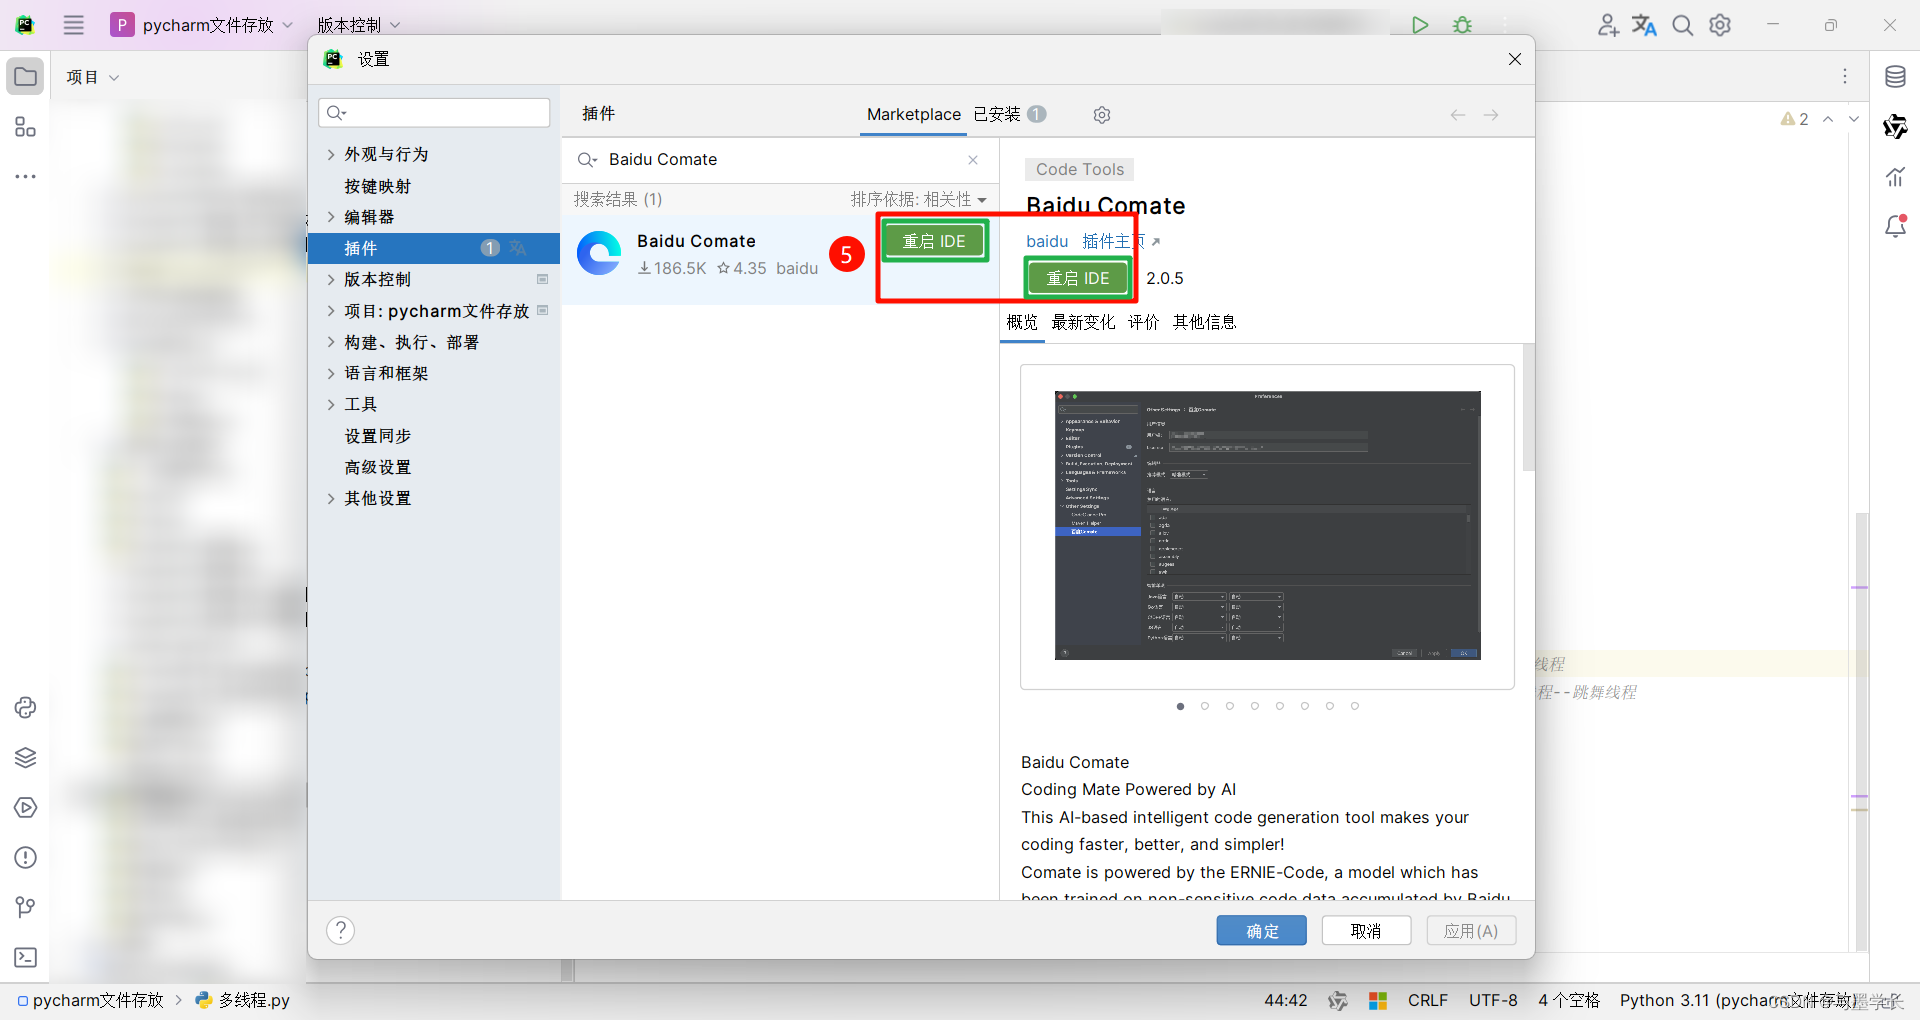This screenshot has height=1020, width=1920.
Task: Open plugin manager gear options
Action: tap(1102, 115)
